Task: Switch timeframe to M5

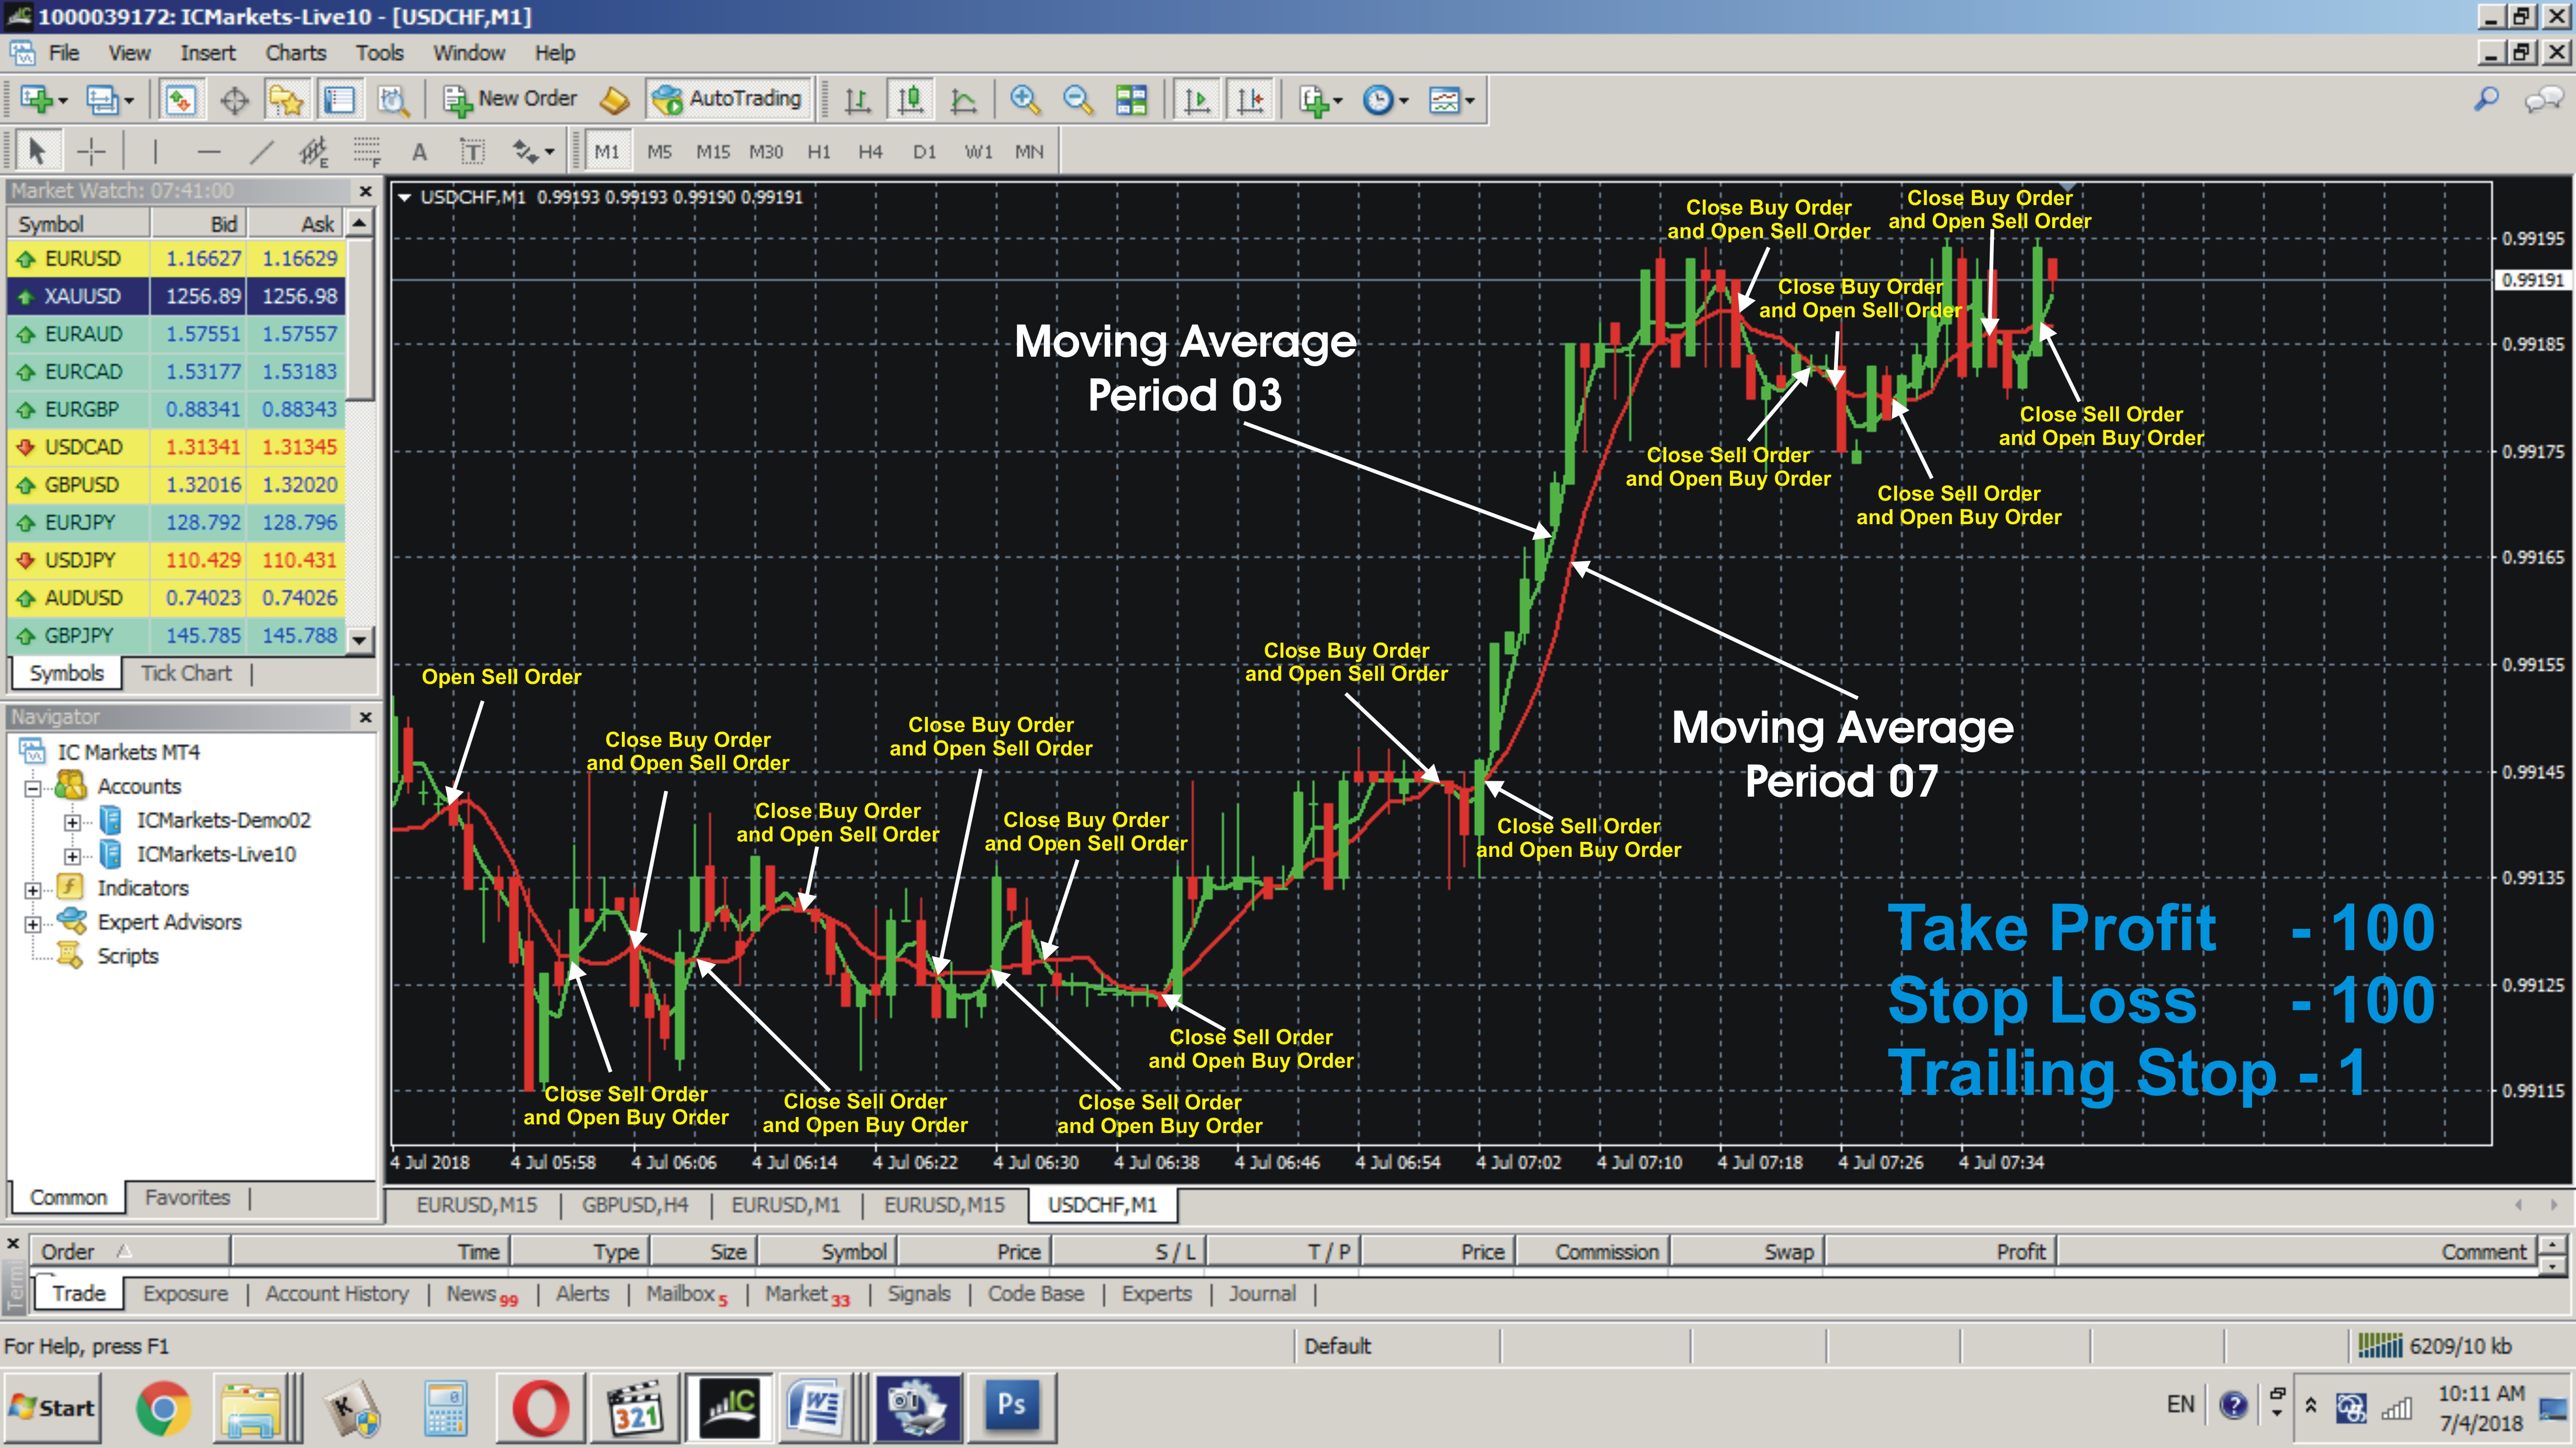Action: (x=659, y=152)
